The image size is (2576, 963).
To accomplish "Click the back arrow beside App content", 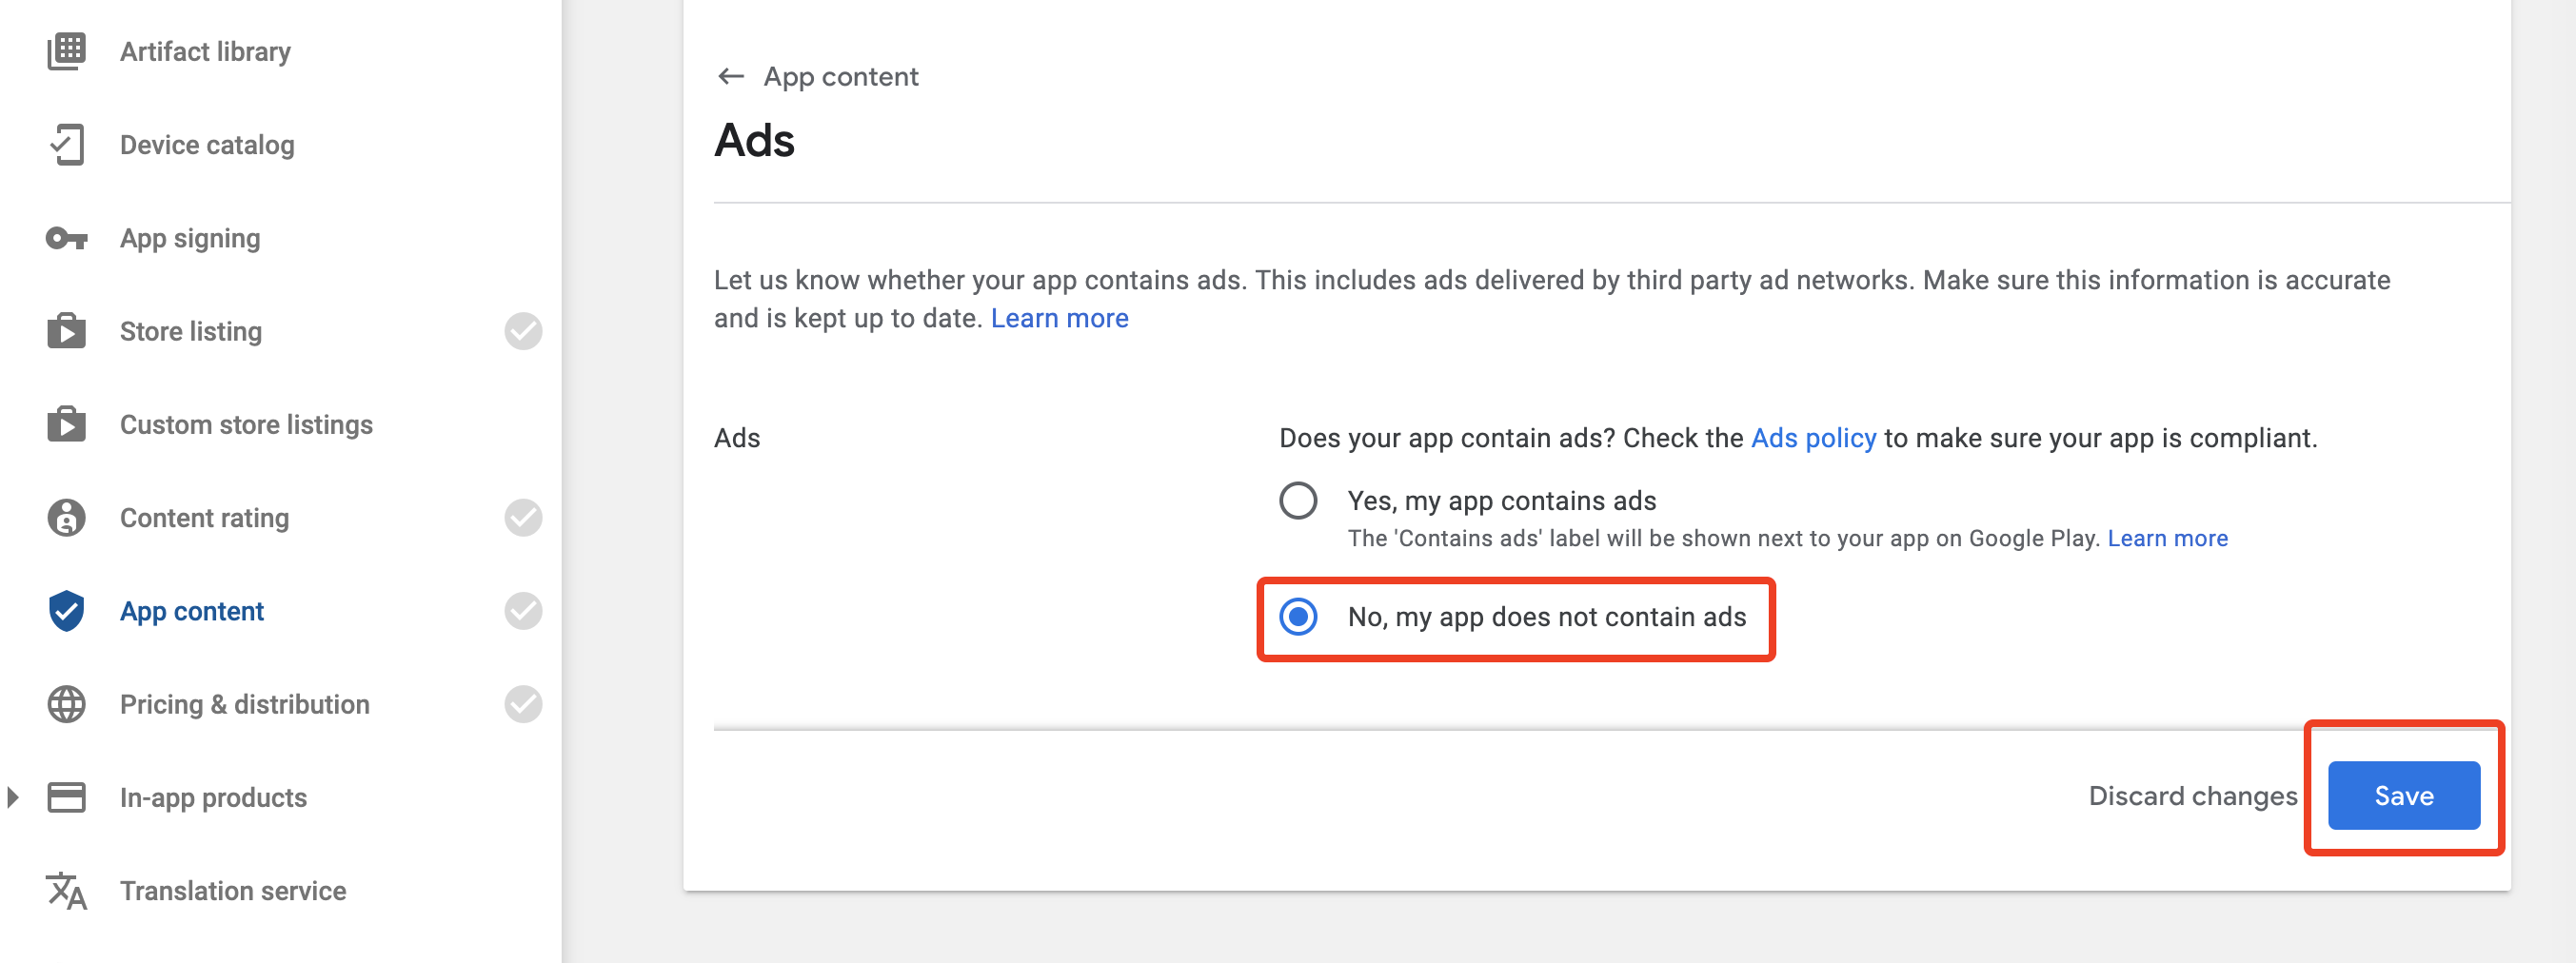I will click(731, 77).
